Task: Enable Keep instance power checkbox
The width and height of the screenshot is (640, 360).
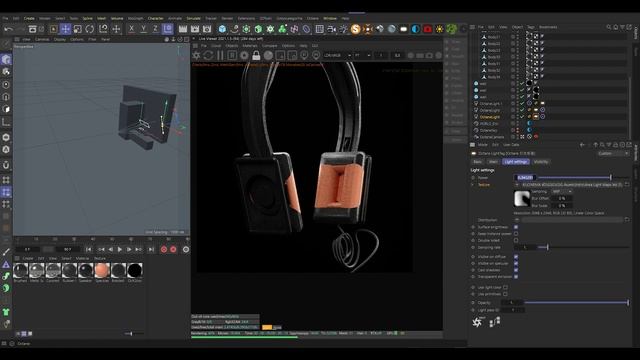Action: [516, 234]
